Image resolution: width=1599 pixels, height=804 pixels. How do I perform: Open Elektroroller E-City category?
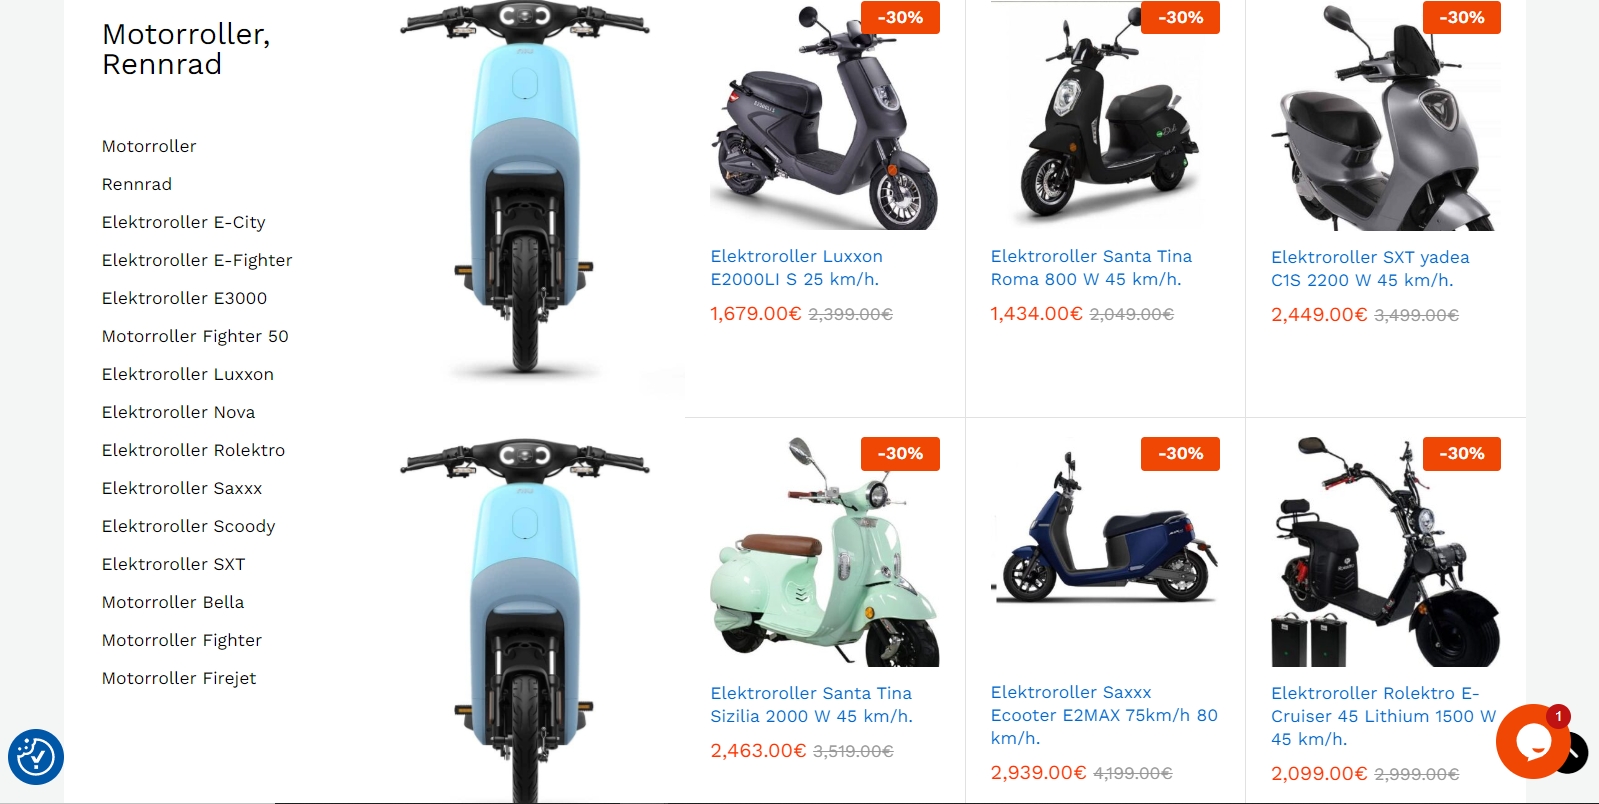184,222
